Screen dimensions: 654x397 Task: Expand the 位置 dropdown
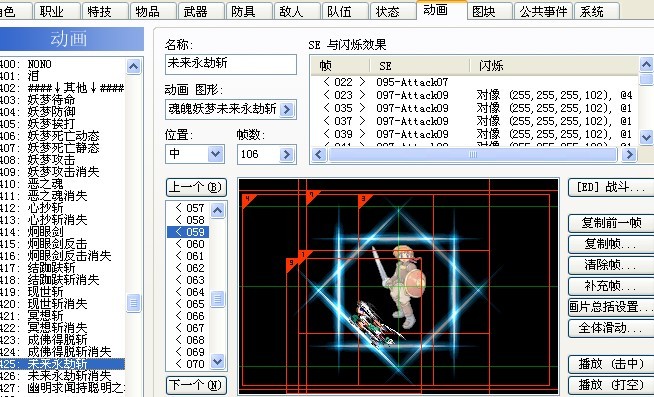click(x=215, y=154)
